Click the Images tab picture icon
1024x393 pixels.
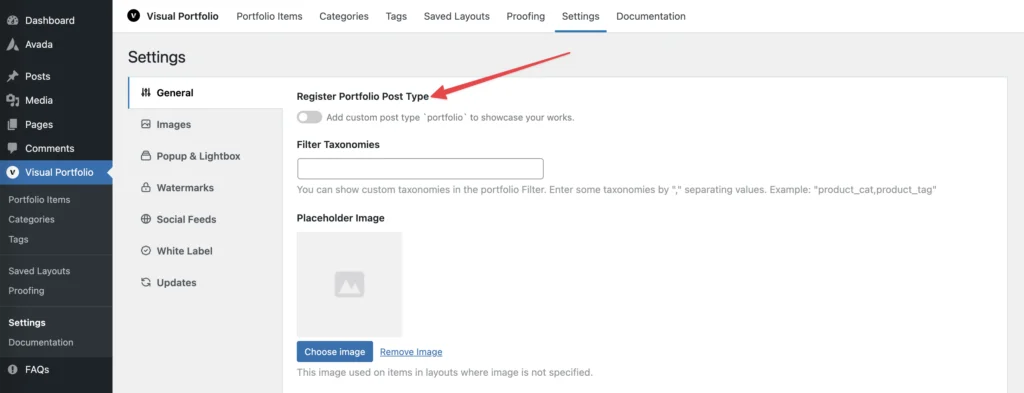coord(146,124)
